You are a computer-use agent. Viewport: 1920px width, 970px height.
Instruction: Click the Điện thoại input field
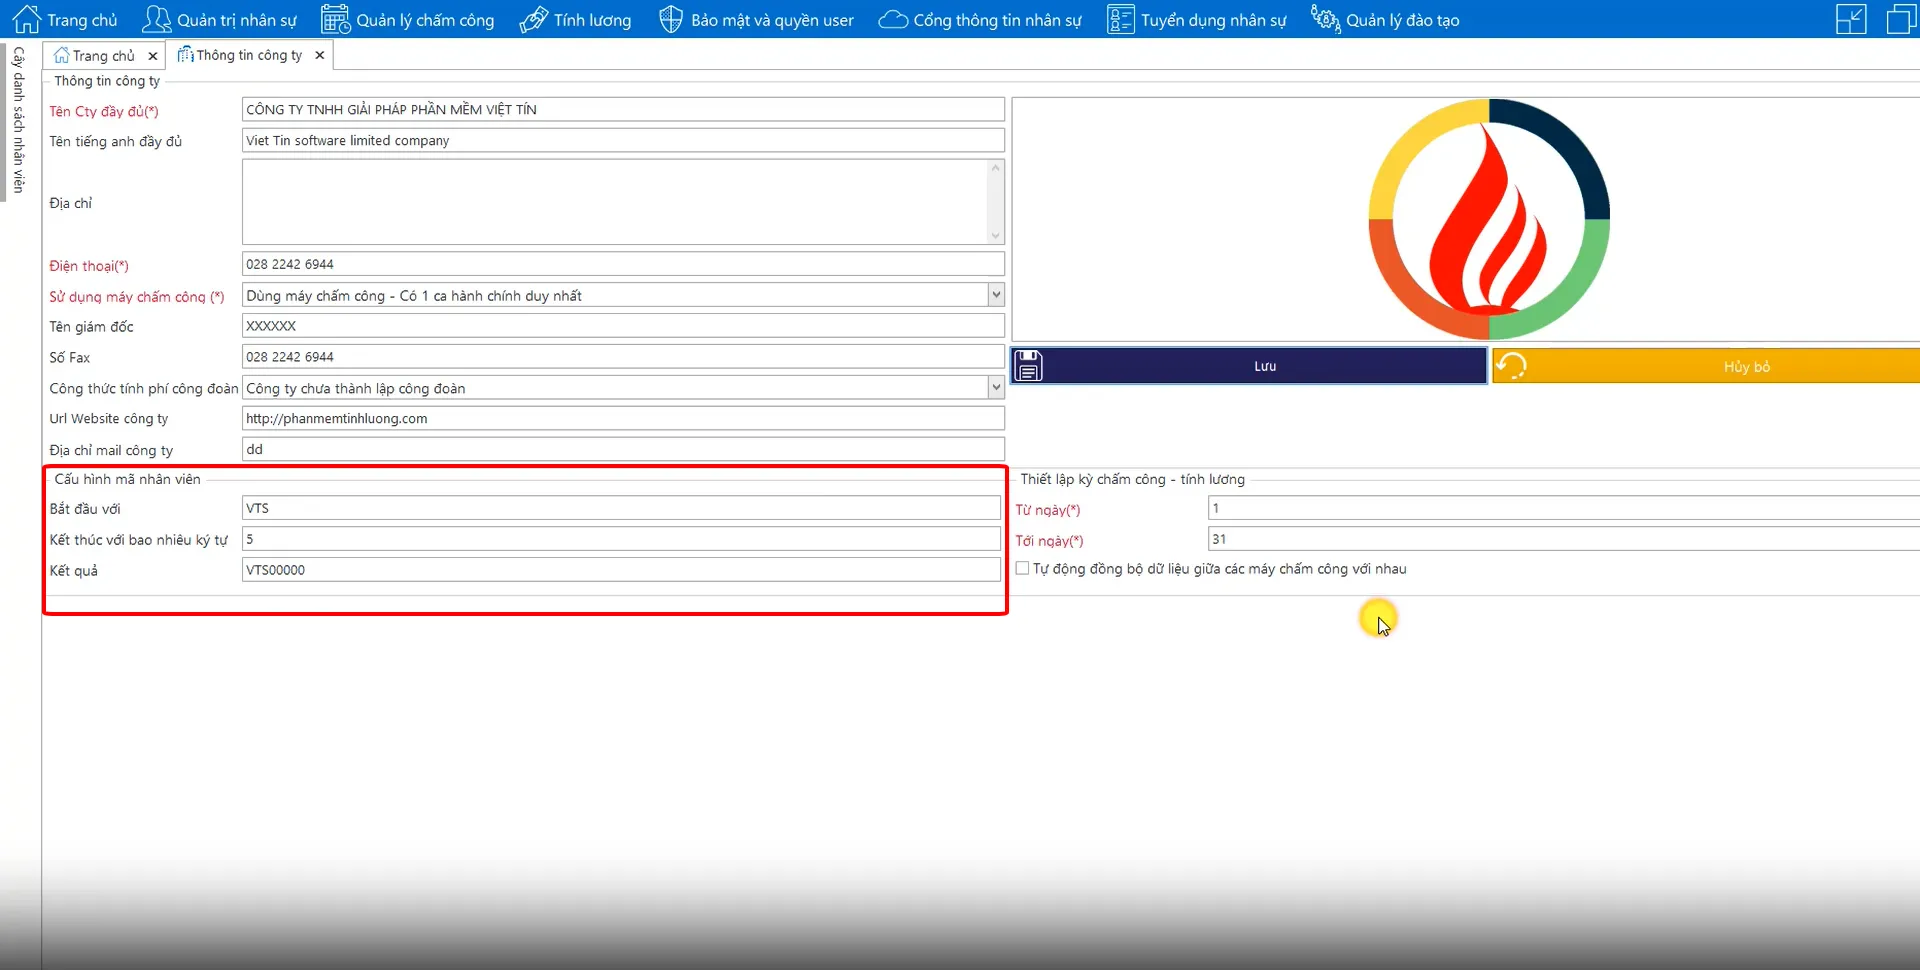[x=623, y=264]
